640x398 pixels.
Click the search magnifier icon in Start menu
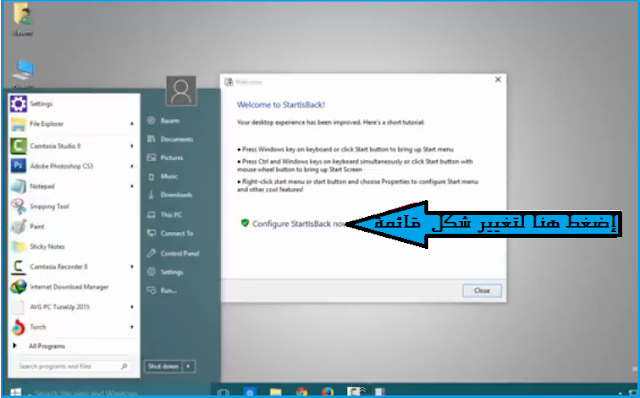(x=124, y=367)
